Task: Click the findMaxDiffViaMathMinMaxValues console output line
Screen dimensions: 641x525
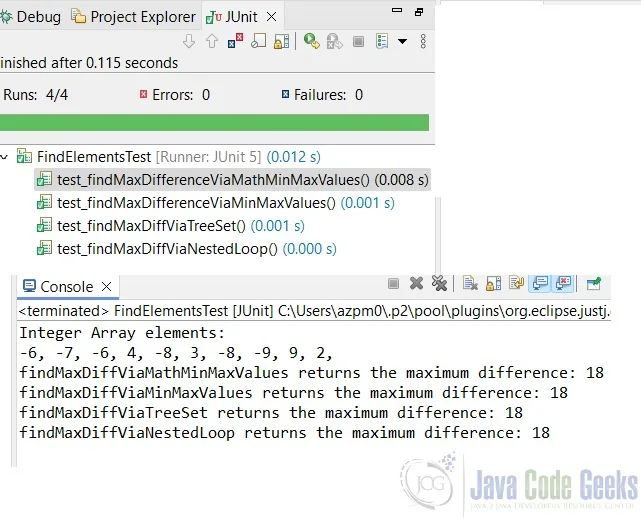Action: 312,373
